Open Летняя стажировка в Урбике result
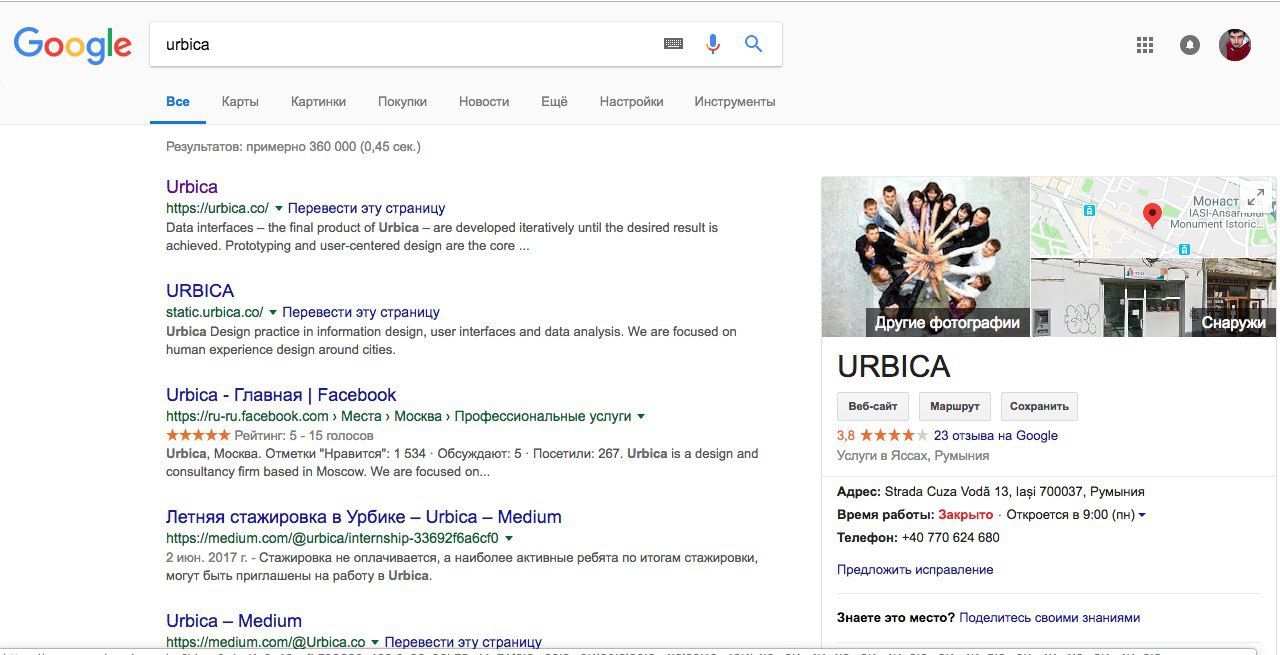1280x655 pixels. [364, 517]
